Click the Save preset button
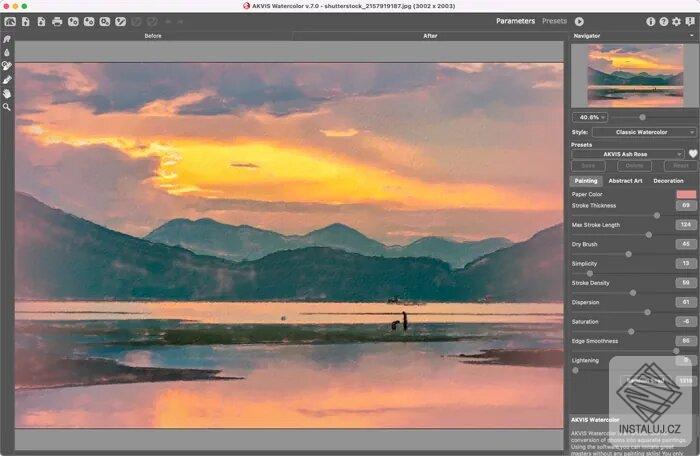The image size is (700, 456). pos(588,166)
